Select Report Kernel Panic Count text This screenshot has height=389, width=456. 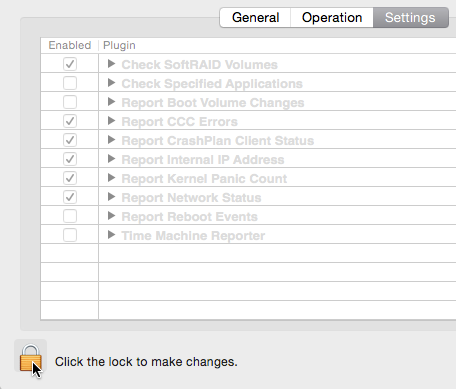[204, 179]
